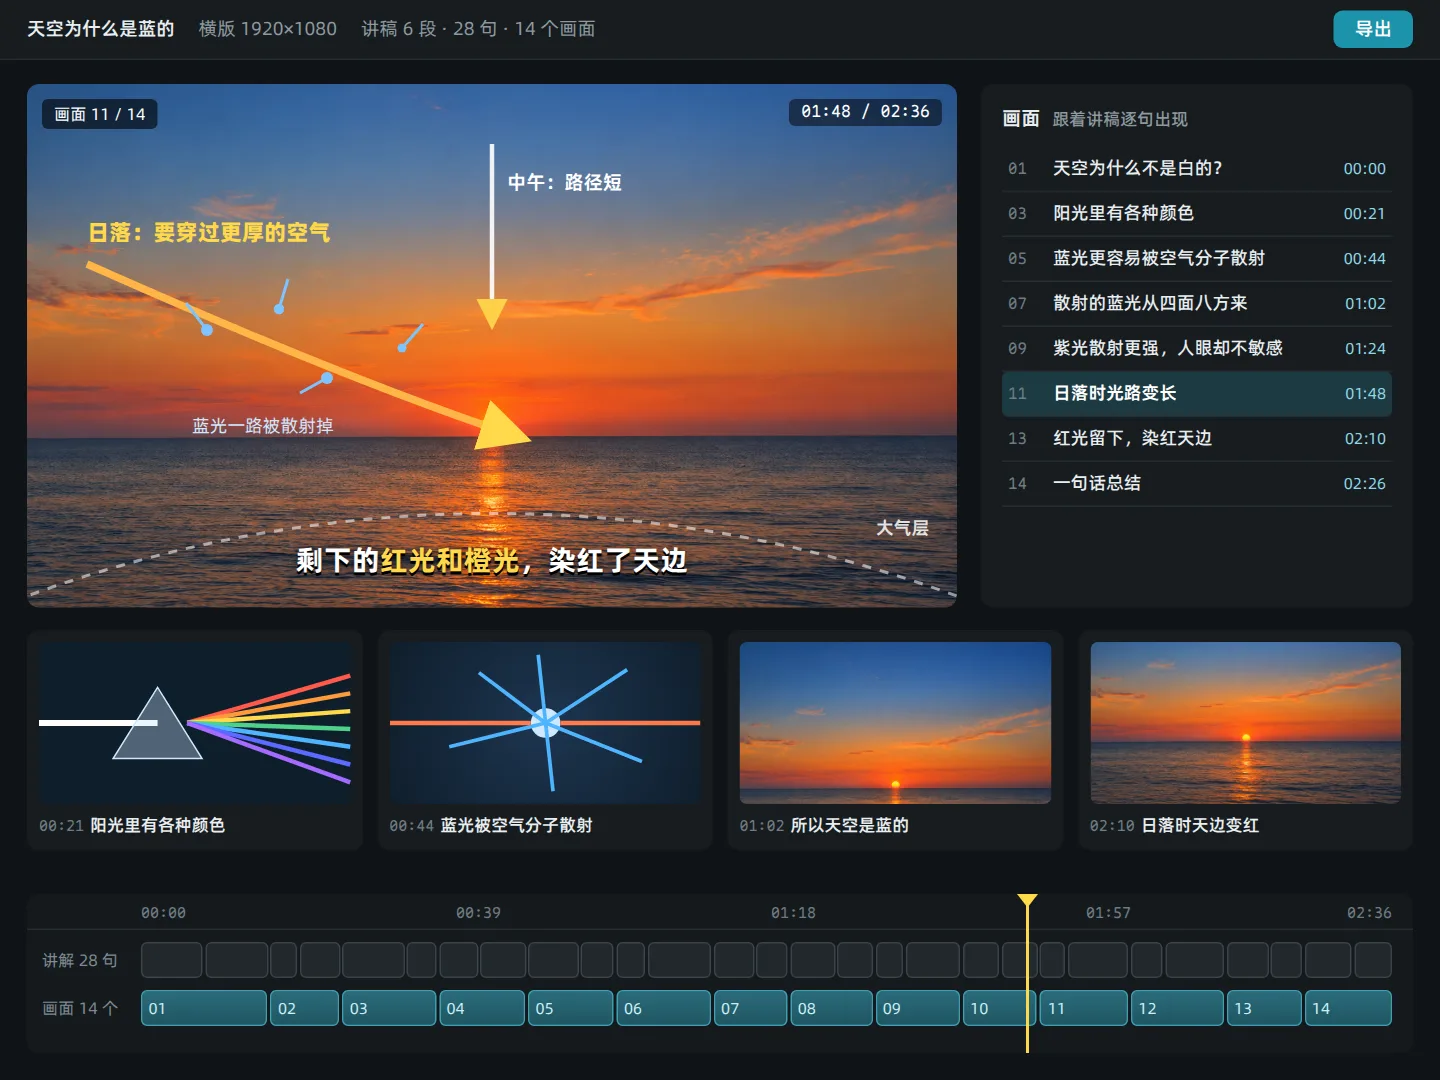
Task: Open the prism thumbnail 阳光里有各种颜色
Action: click(x=195, y=740)
